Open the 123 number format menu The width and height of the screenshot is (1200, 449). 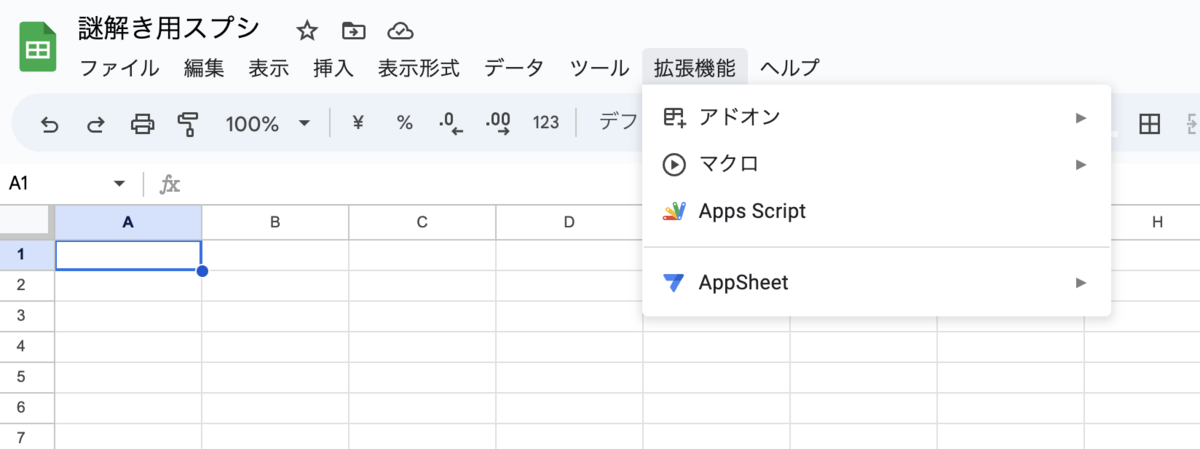coord(546,123)
